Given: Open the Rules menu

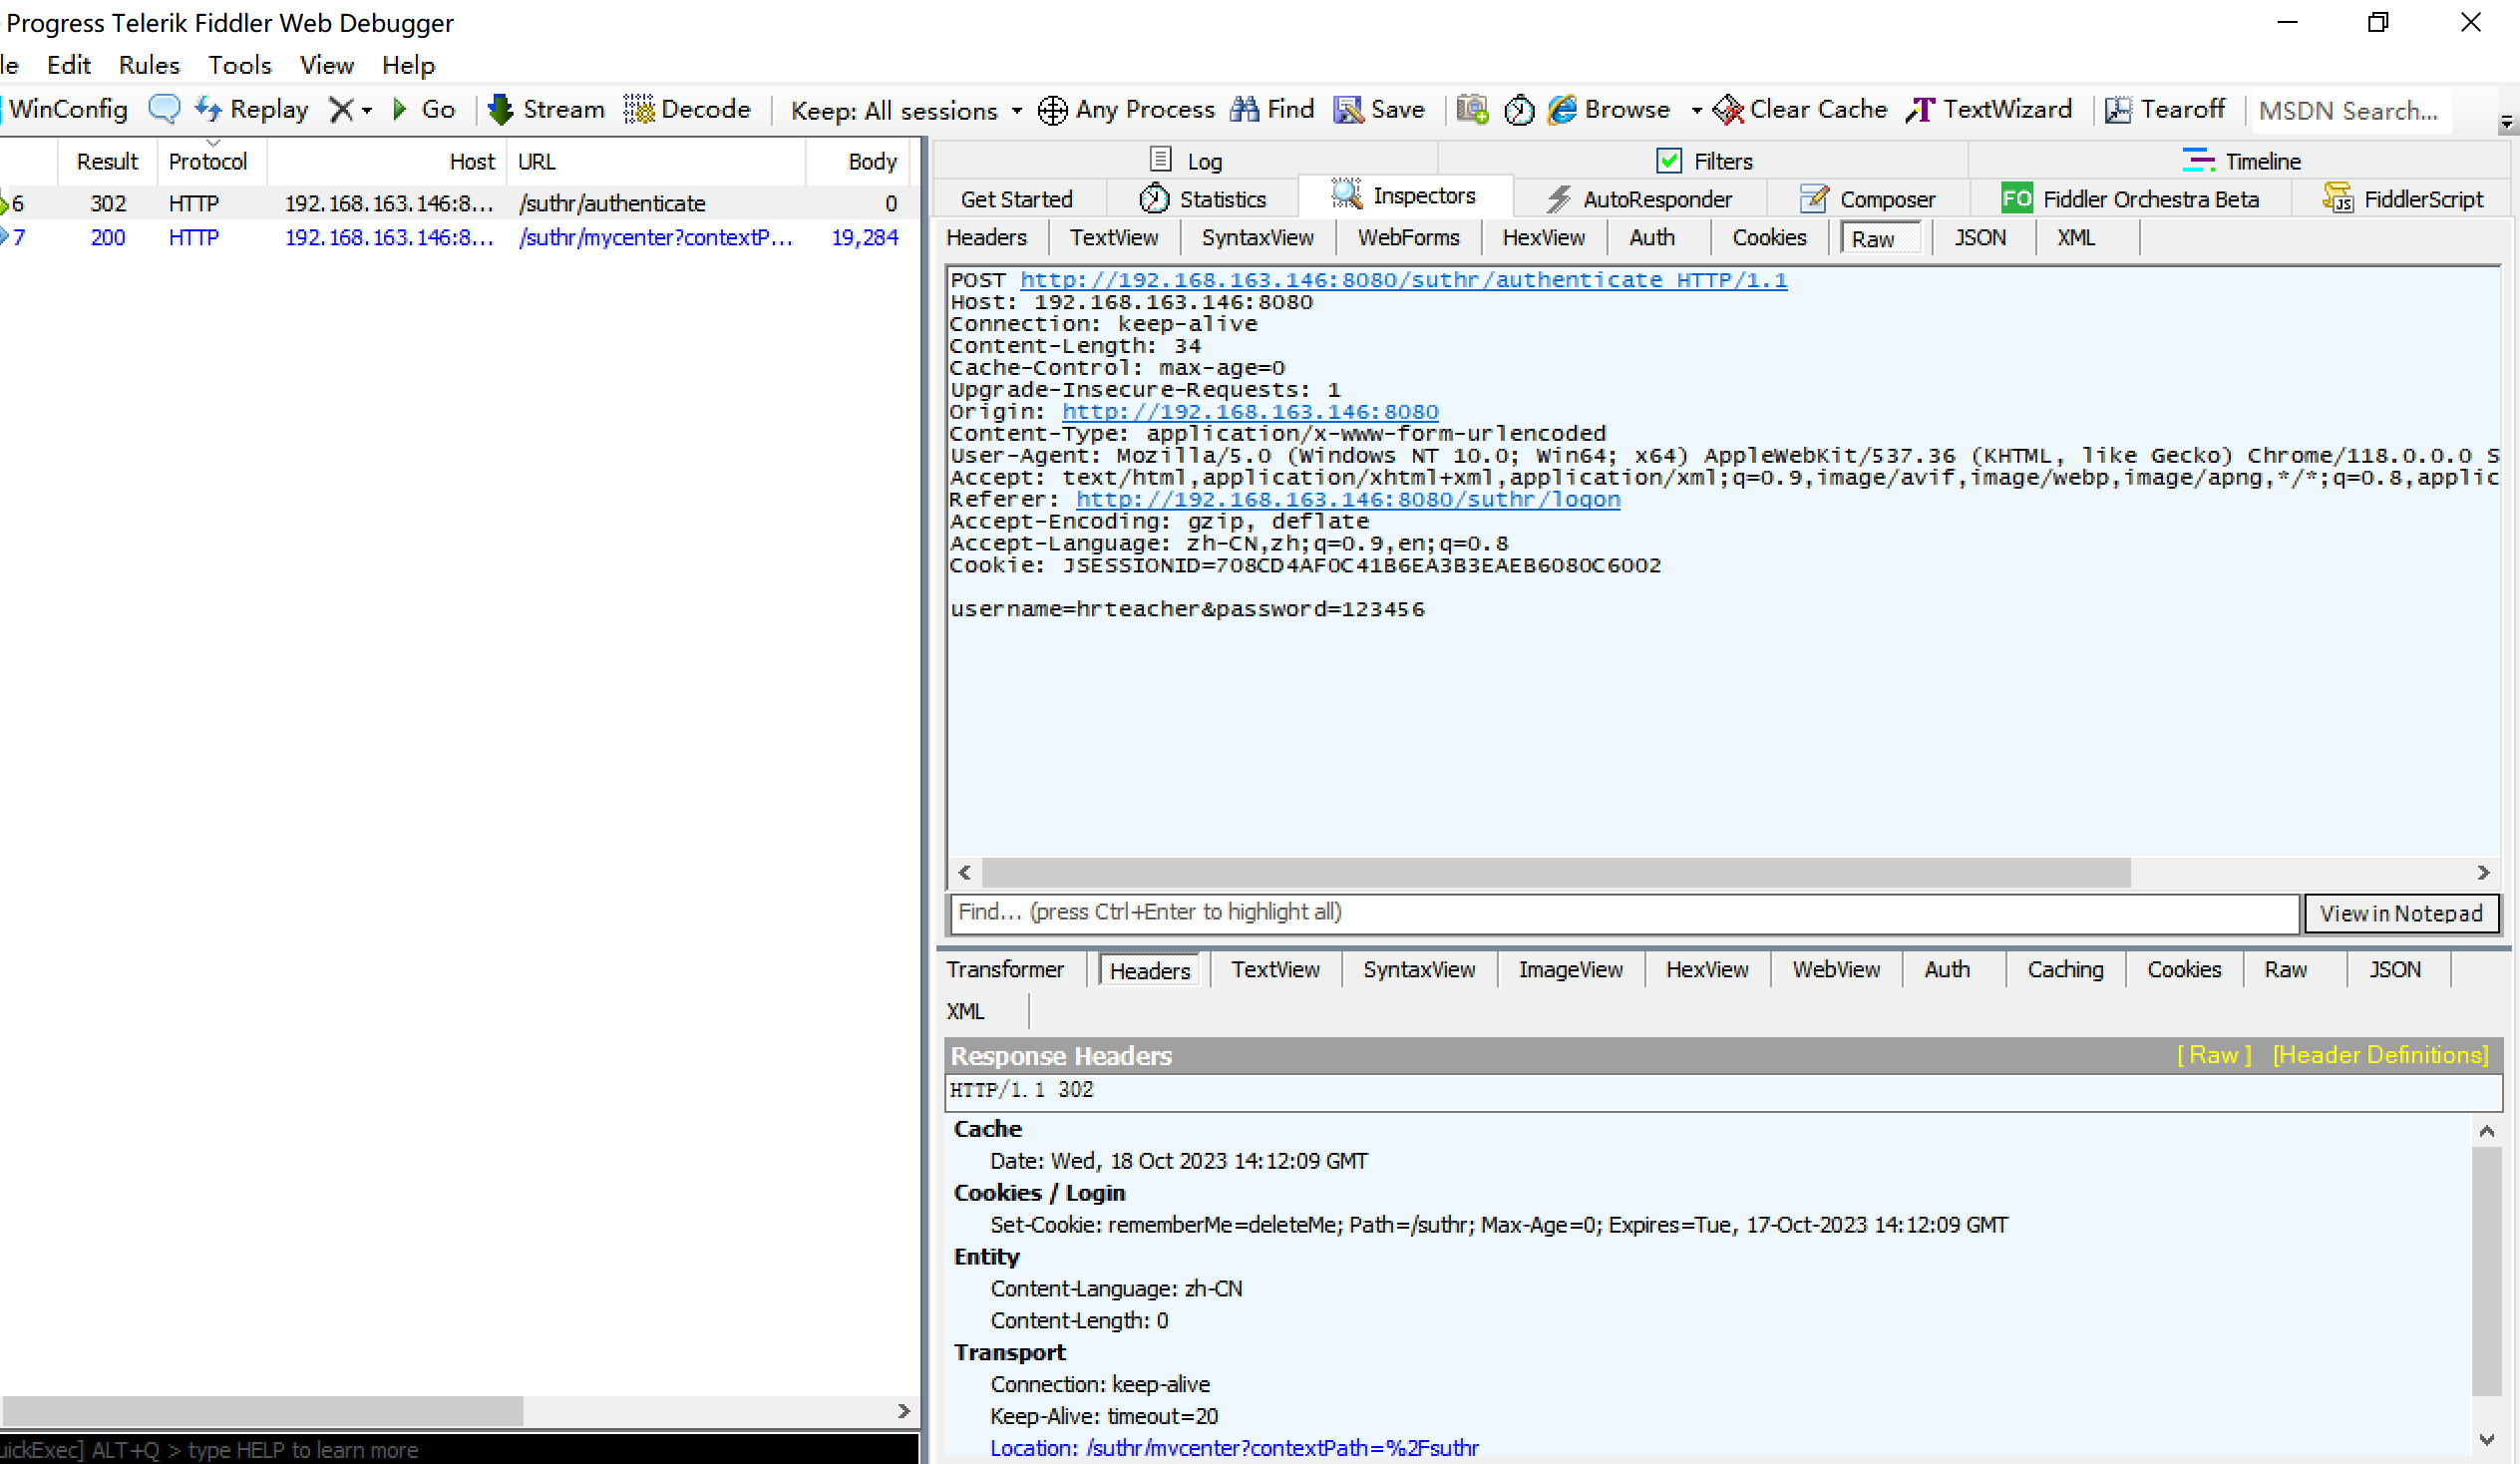Looking at the screenshot, I should click(x=149, y=65).
